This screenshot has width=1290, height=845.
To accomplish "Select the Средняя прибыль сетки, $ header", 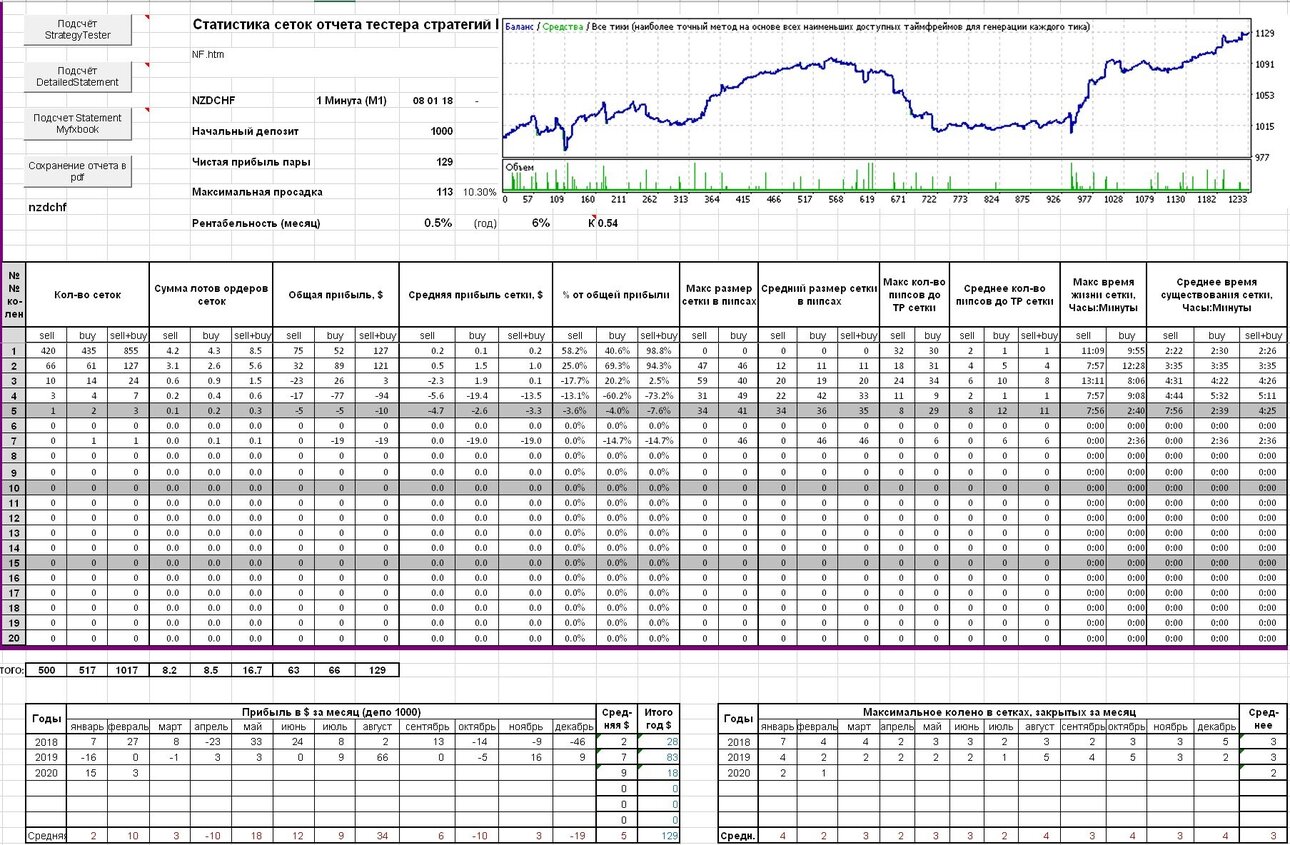I will [x=475, y=295].
